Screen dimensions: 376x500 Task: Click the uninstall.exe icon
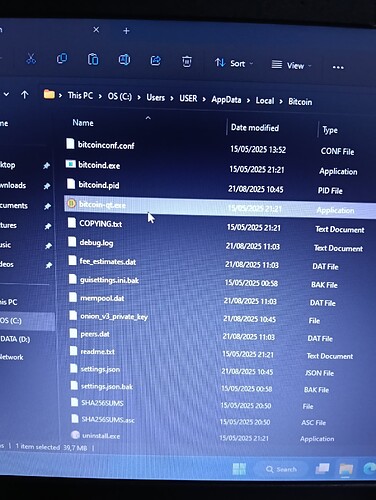point(75,435)
